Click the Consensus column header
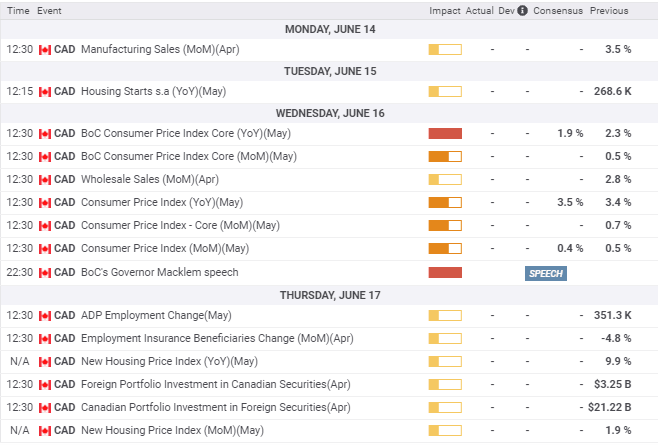 point(557,11)
